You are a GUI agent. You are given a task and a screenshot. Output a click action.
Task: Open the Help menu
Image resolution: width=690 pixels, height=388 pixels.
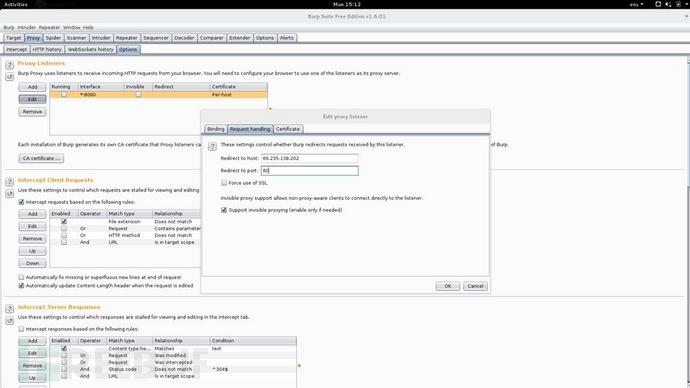click(x=88, y=27)
